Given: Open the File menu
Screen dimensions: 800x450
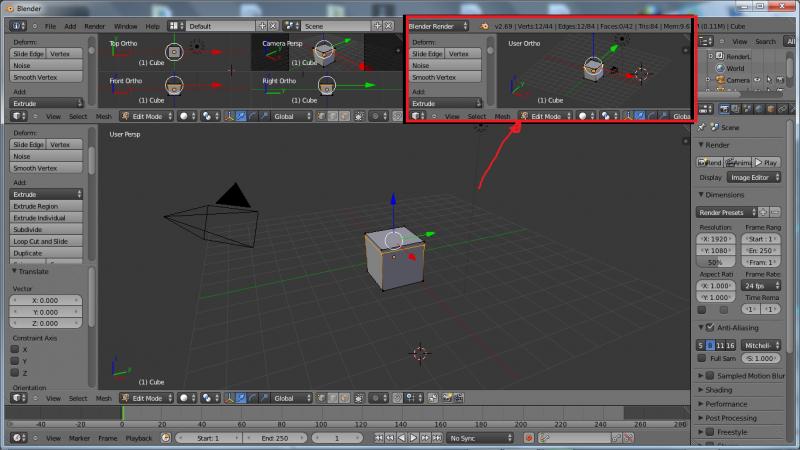Looking at the screenshot, I should (x=50, y=26).
